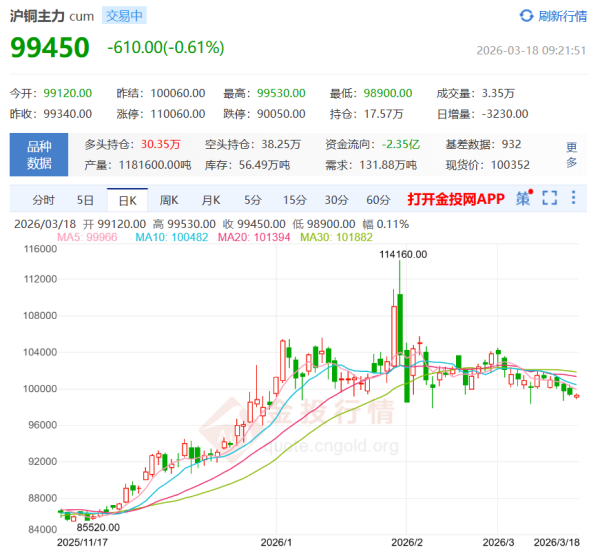
Task: Click the 昨收 value 99340.00
Action: pos(68,114)
